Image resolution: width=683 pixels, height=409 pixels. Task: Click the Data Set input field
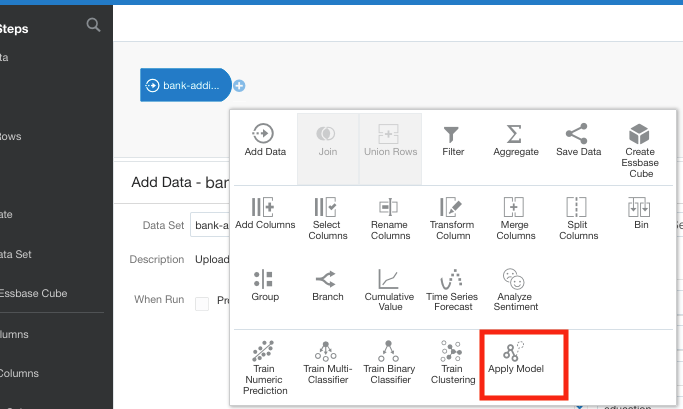[x=211, y=226]
